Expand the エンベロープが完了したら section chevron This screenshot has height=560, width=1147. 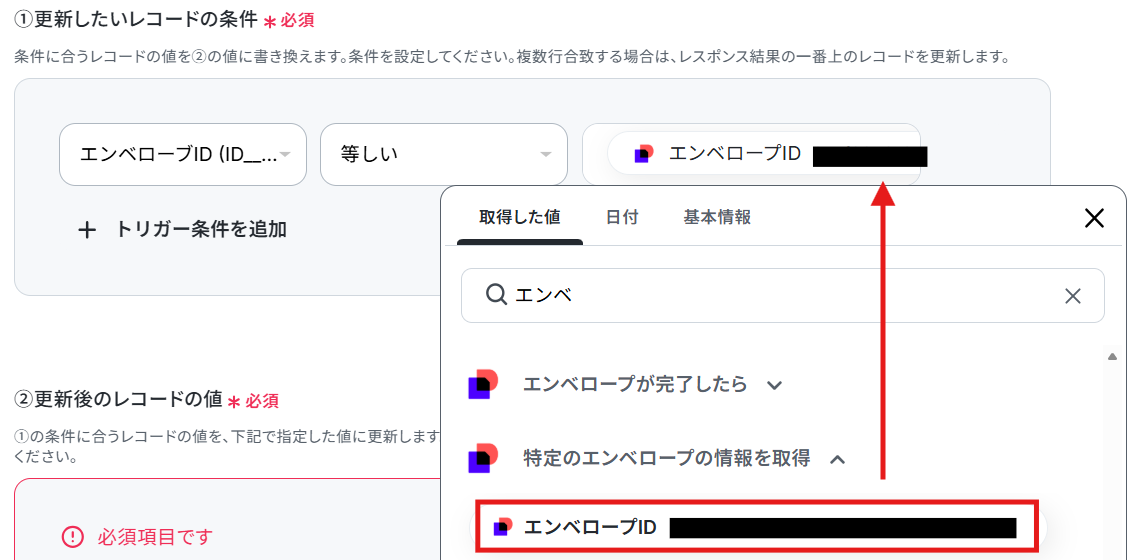click(x=775, y=385)
